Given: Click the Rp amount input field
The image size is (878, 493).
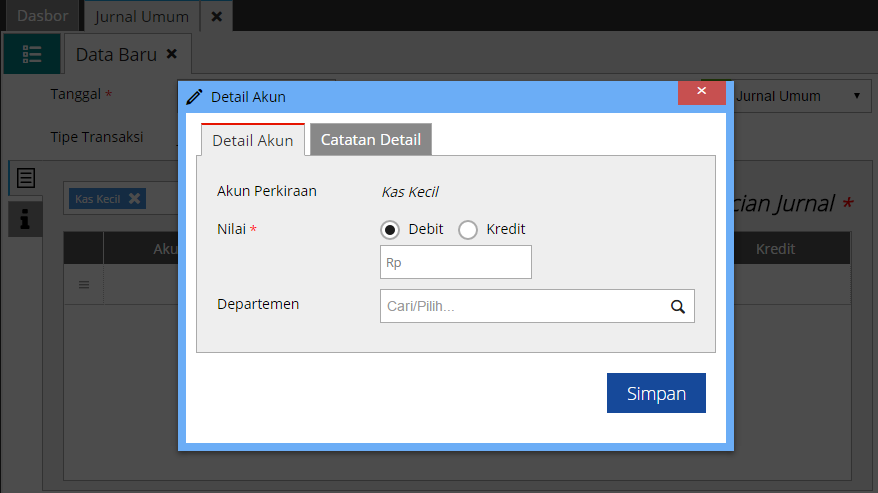Looking at the screenshot, I should [455, 262].
